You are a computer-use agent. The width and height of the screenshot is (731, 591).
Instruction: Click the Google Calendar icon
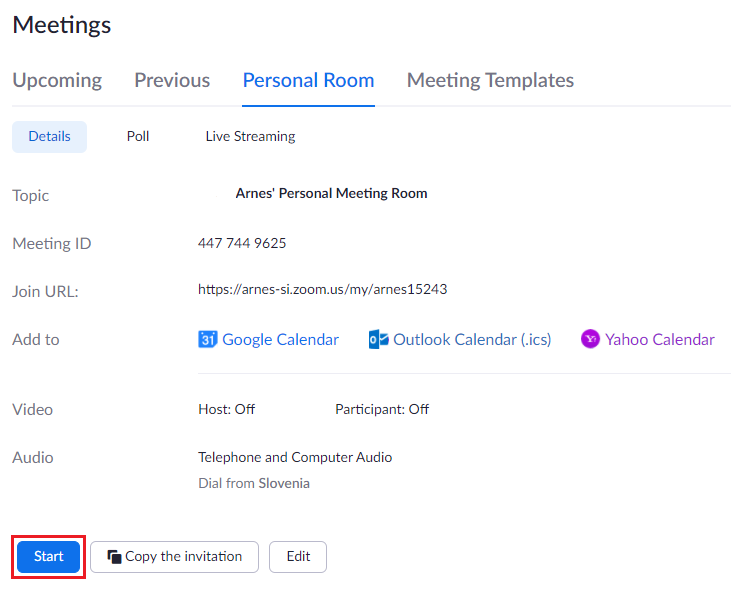207,339
